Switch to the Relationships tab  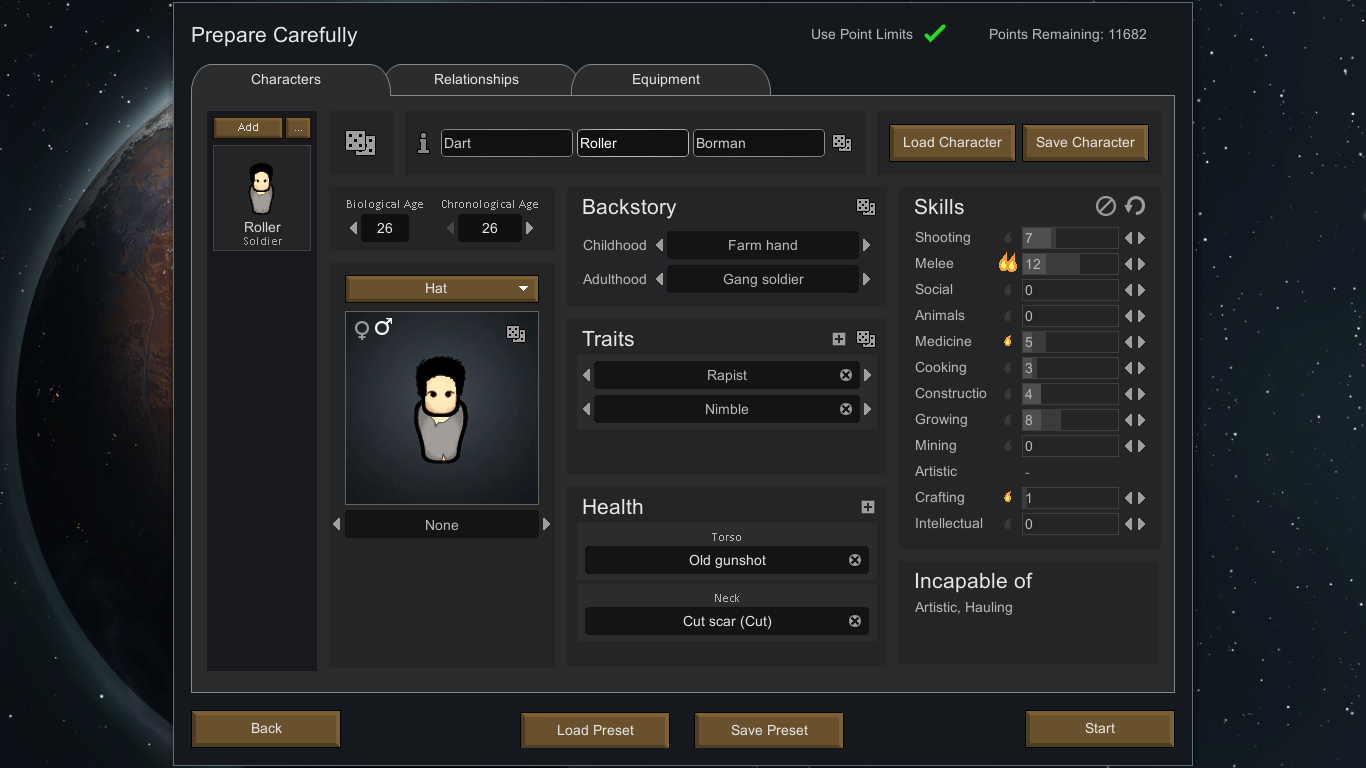[476, 79]
